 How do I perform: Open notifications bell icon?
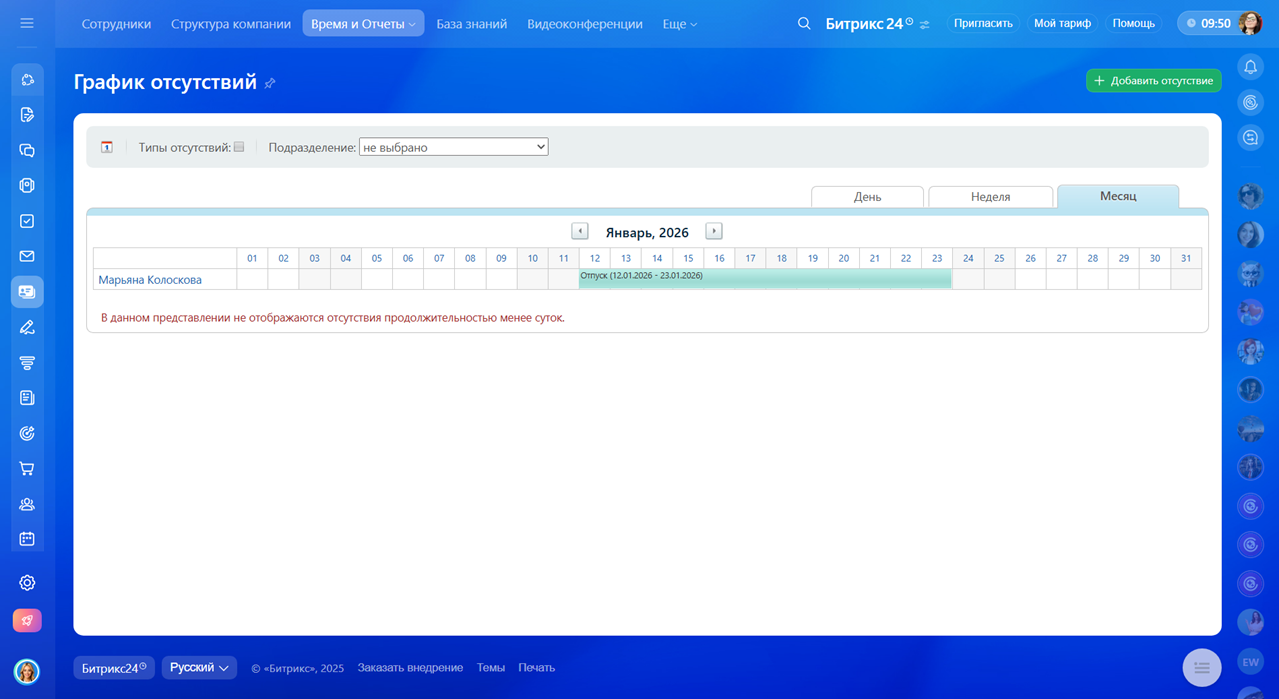pos(1250,67)
